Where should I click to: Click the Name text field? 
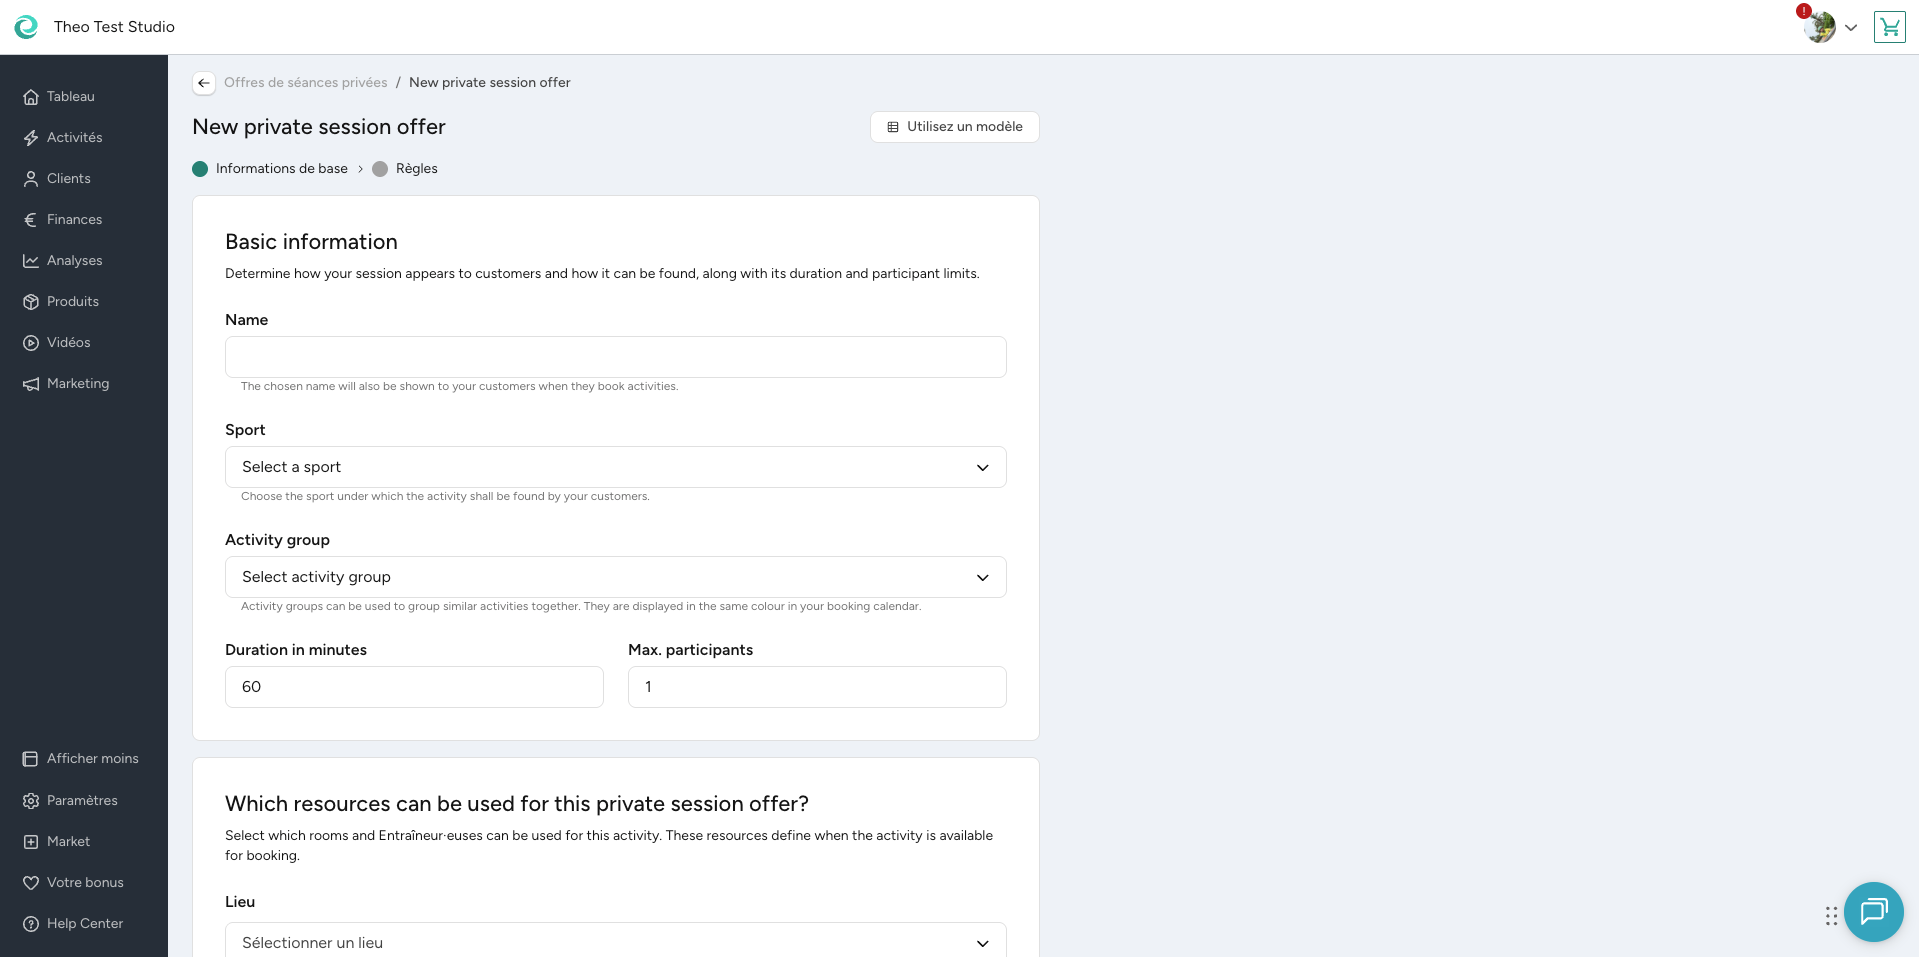(x=615, y=357)
